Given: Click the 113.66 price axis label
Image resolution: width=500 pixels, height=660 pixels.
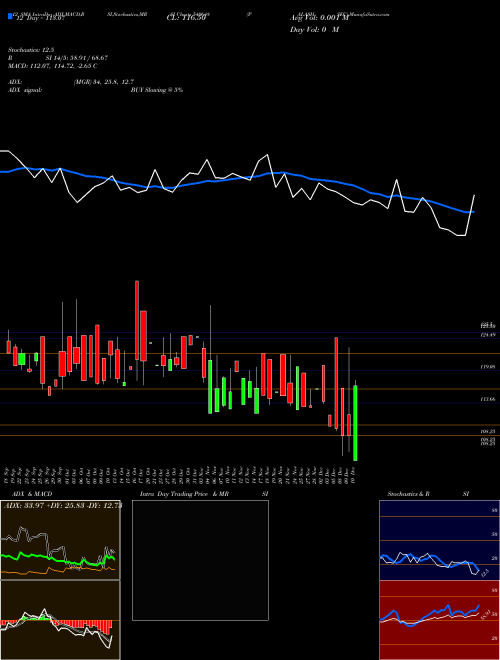Looking at the screenshot, I should (x=488, y=398).
